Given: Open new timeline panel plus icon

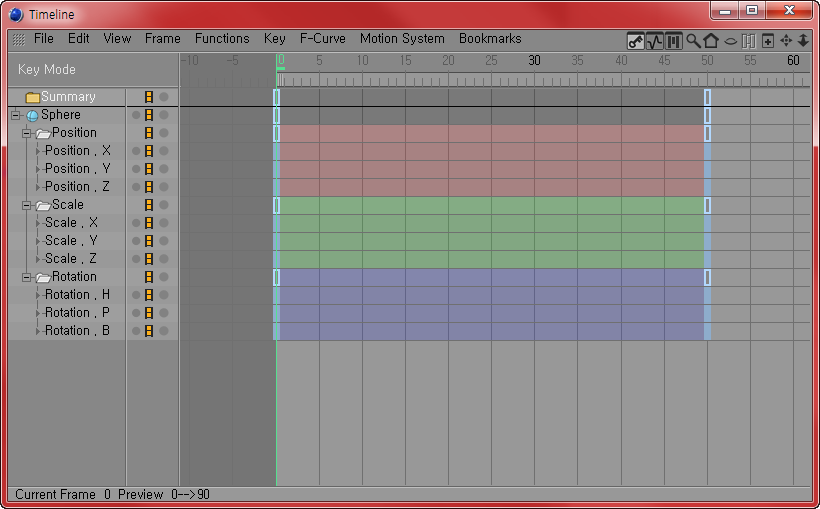Looking at the screenshot, I should 768,41.
